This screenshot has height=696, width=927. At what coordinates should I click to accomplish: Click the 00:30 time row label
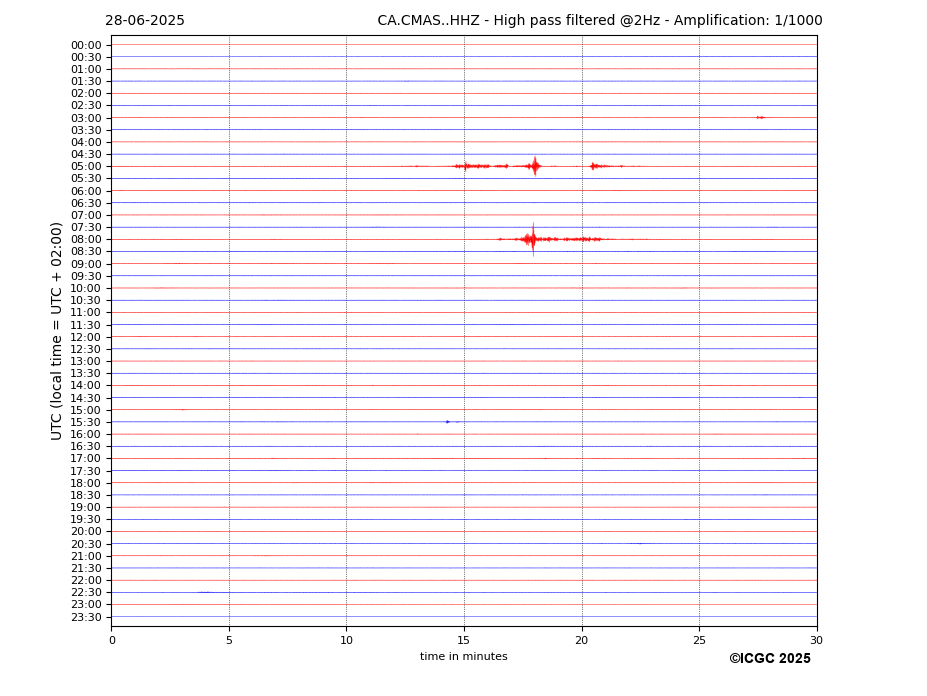pos(86,57)
